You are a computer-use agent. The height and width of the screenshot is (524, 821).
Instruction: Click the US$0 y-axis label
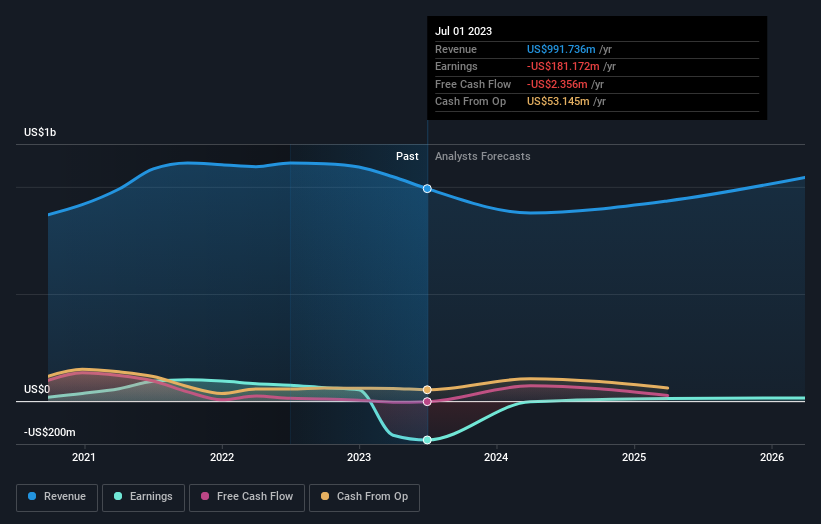[x=37, y=389]
